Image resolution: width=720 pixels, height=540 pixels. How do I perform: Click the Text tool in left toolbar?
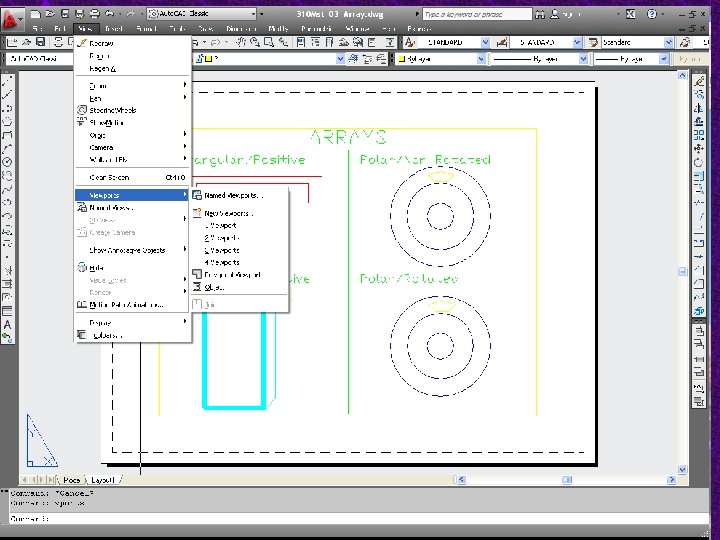8,324
